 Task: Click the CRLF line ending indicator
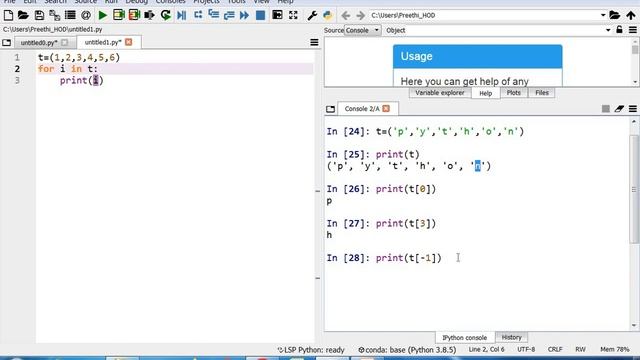555,349
